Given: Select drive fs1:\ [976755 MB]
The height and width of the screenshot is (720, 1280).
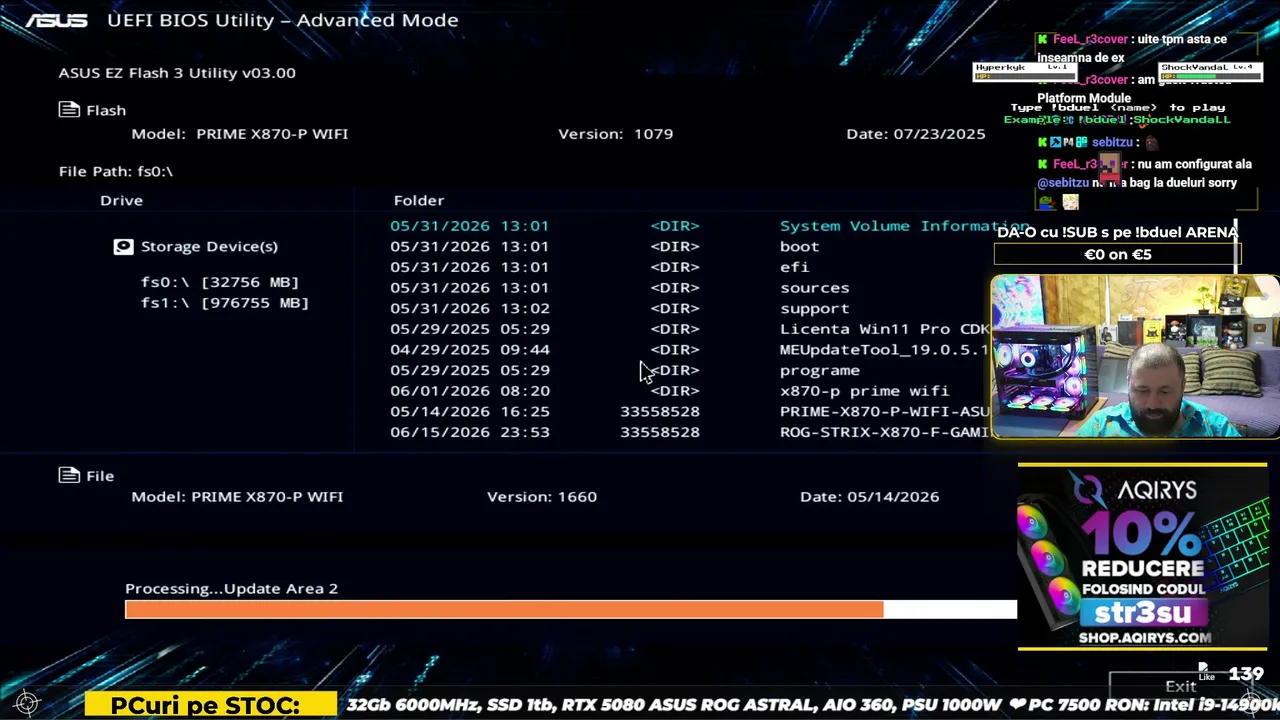Looking at the screenshot, I should [225, 303].
